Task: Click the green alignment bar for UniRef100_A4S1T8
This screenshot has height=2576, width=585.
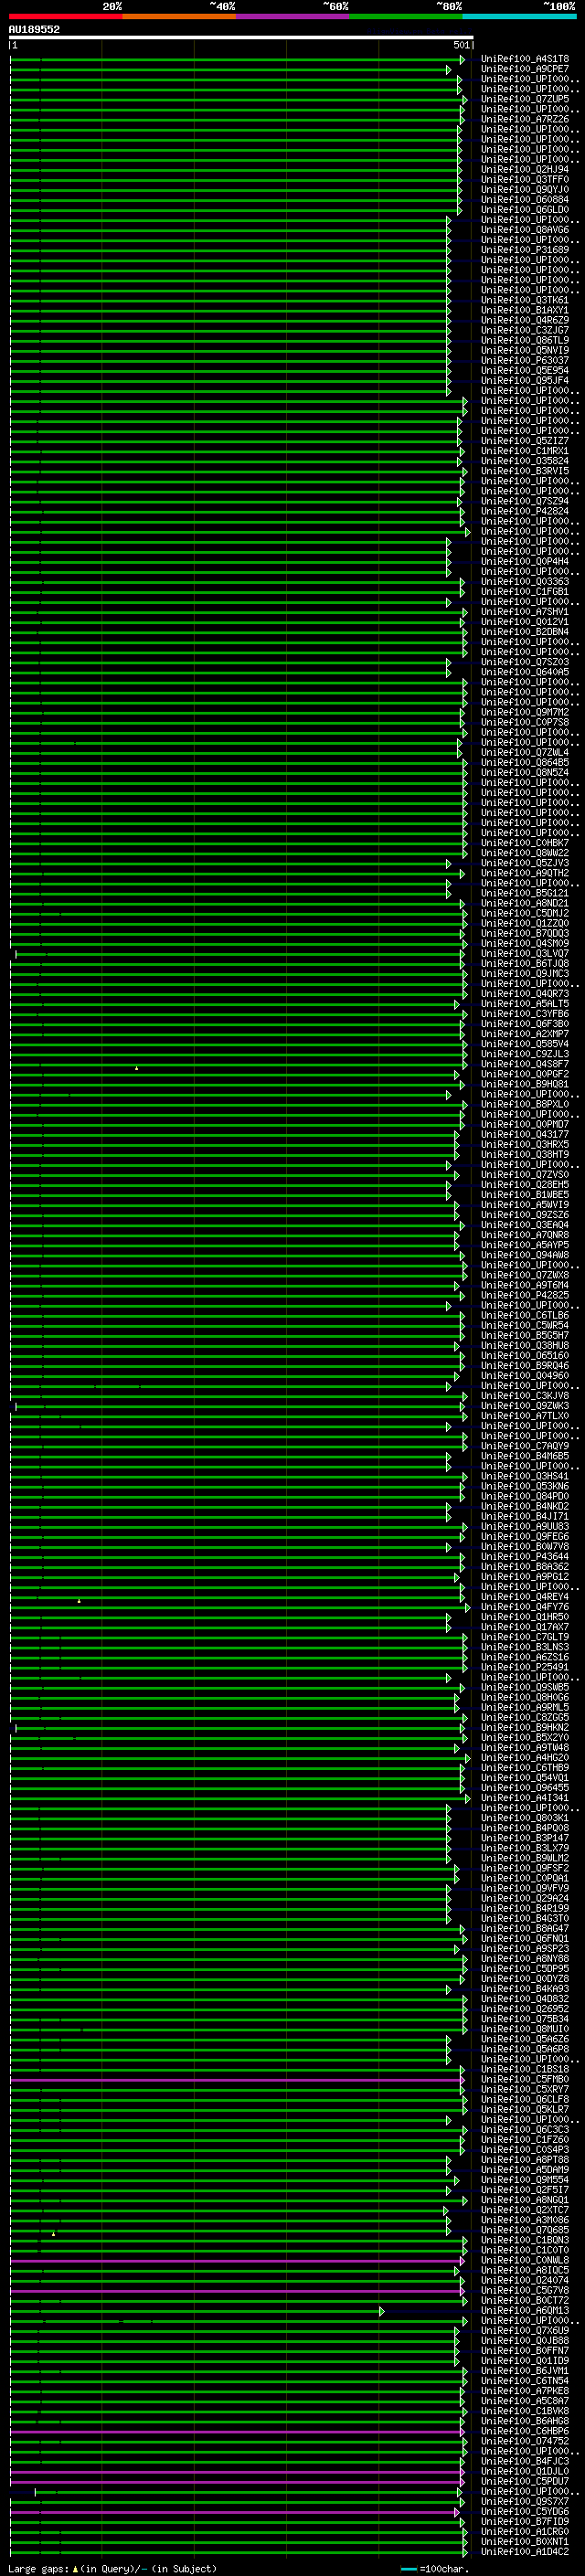Action: click(x=236, y=60)
